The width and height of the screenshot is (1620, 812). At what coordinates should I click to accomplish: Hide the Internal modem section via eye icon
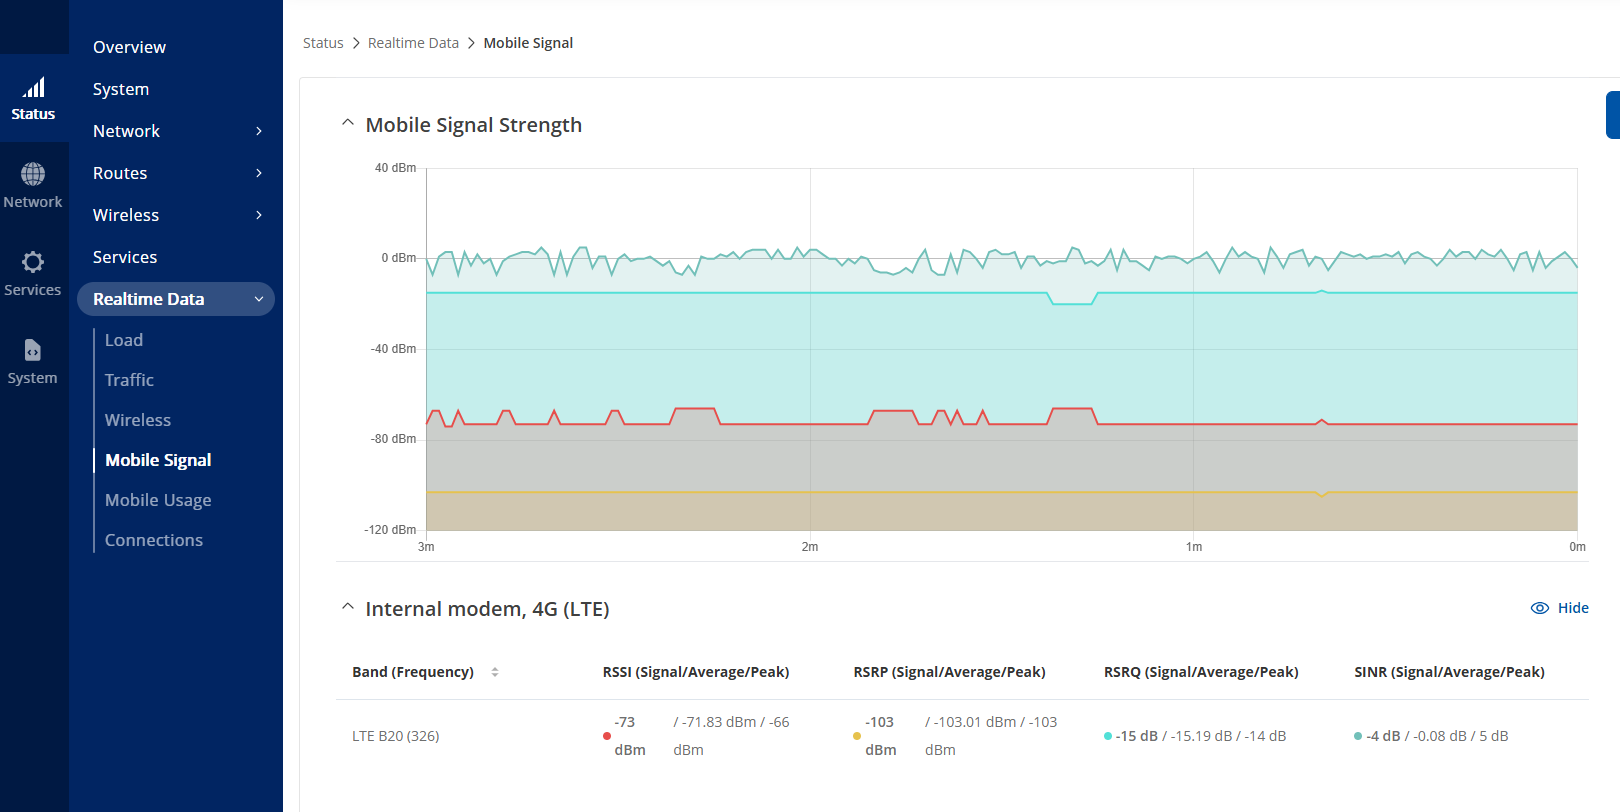(1540, 608)
